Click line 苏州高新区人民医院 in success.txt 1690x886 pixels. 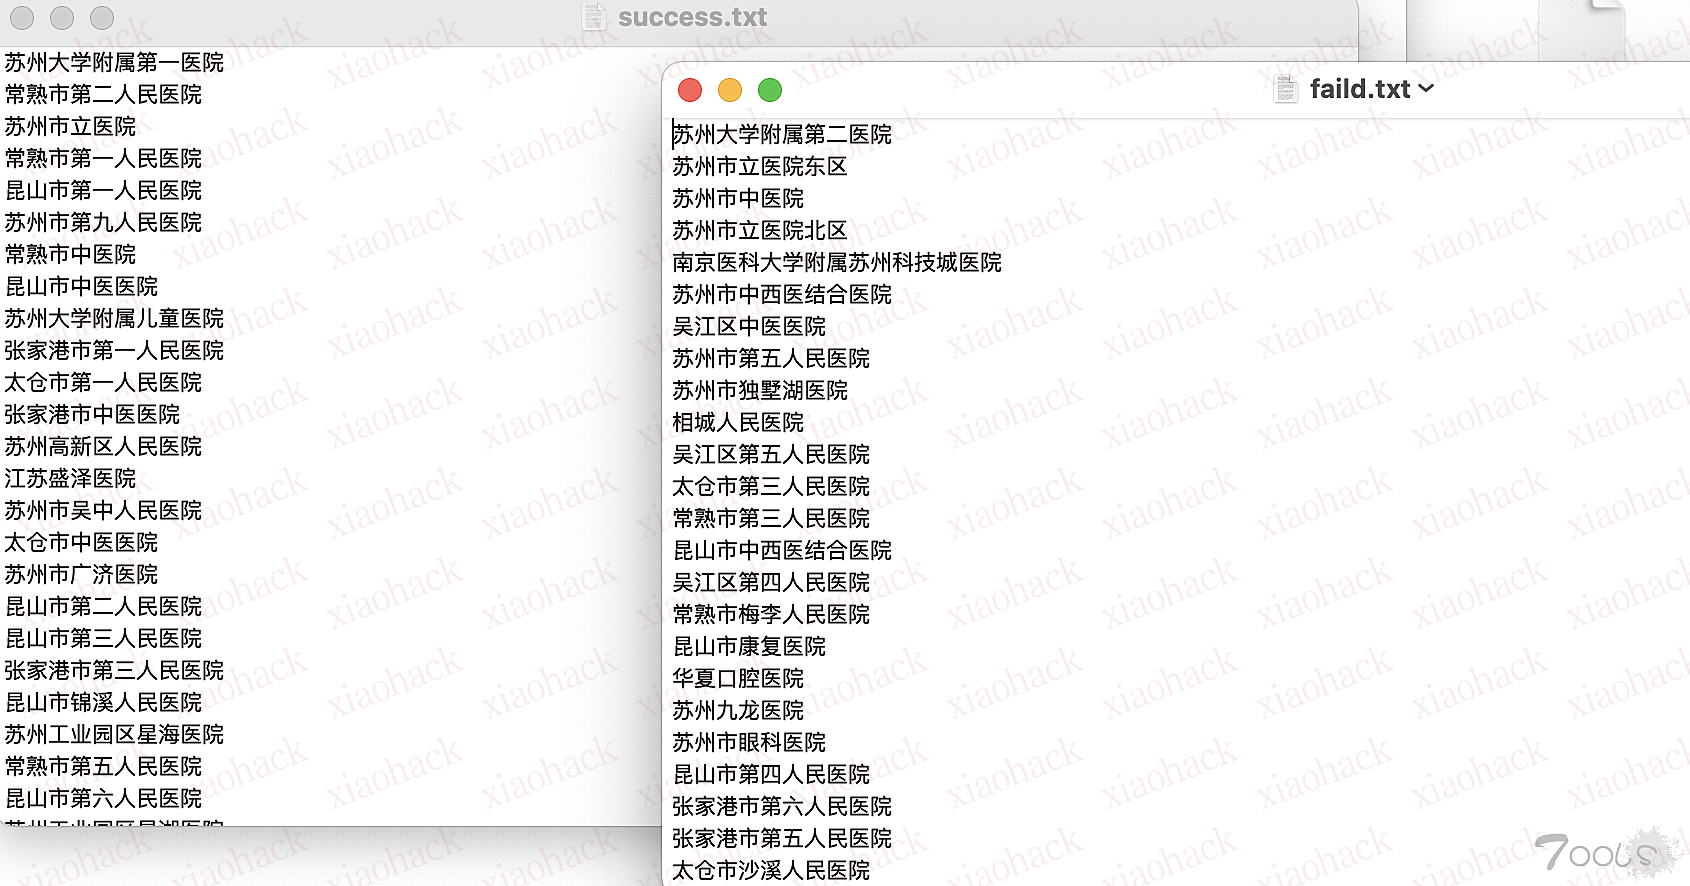(103, 446)
